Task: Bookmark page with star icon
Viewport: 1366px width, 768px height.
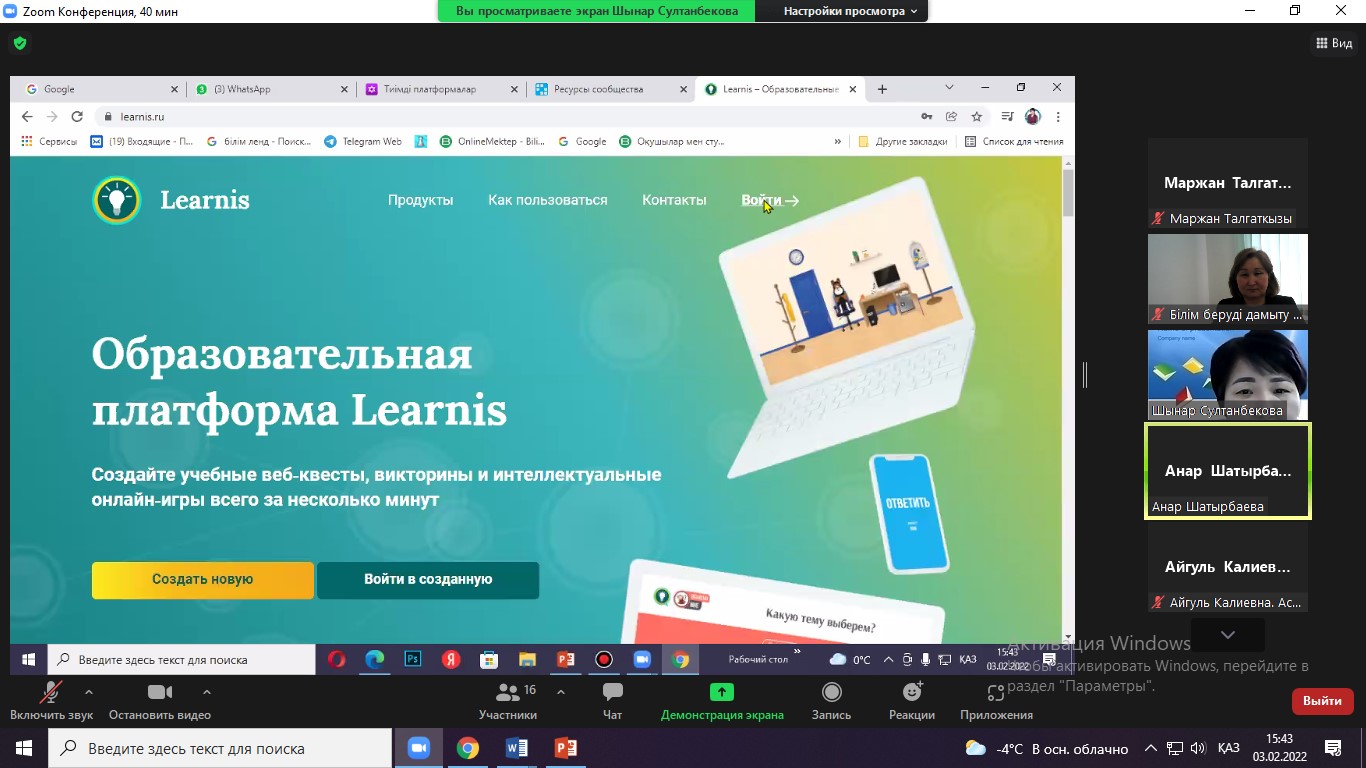Action: pos(977,117)
